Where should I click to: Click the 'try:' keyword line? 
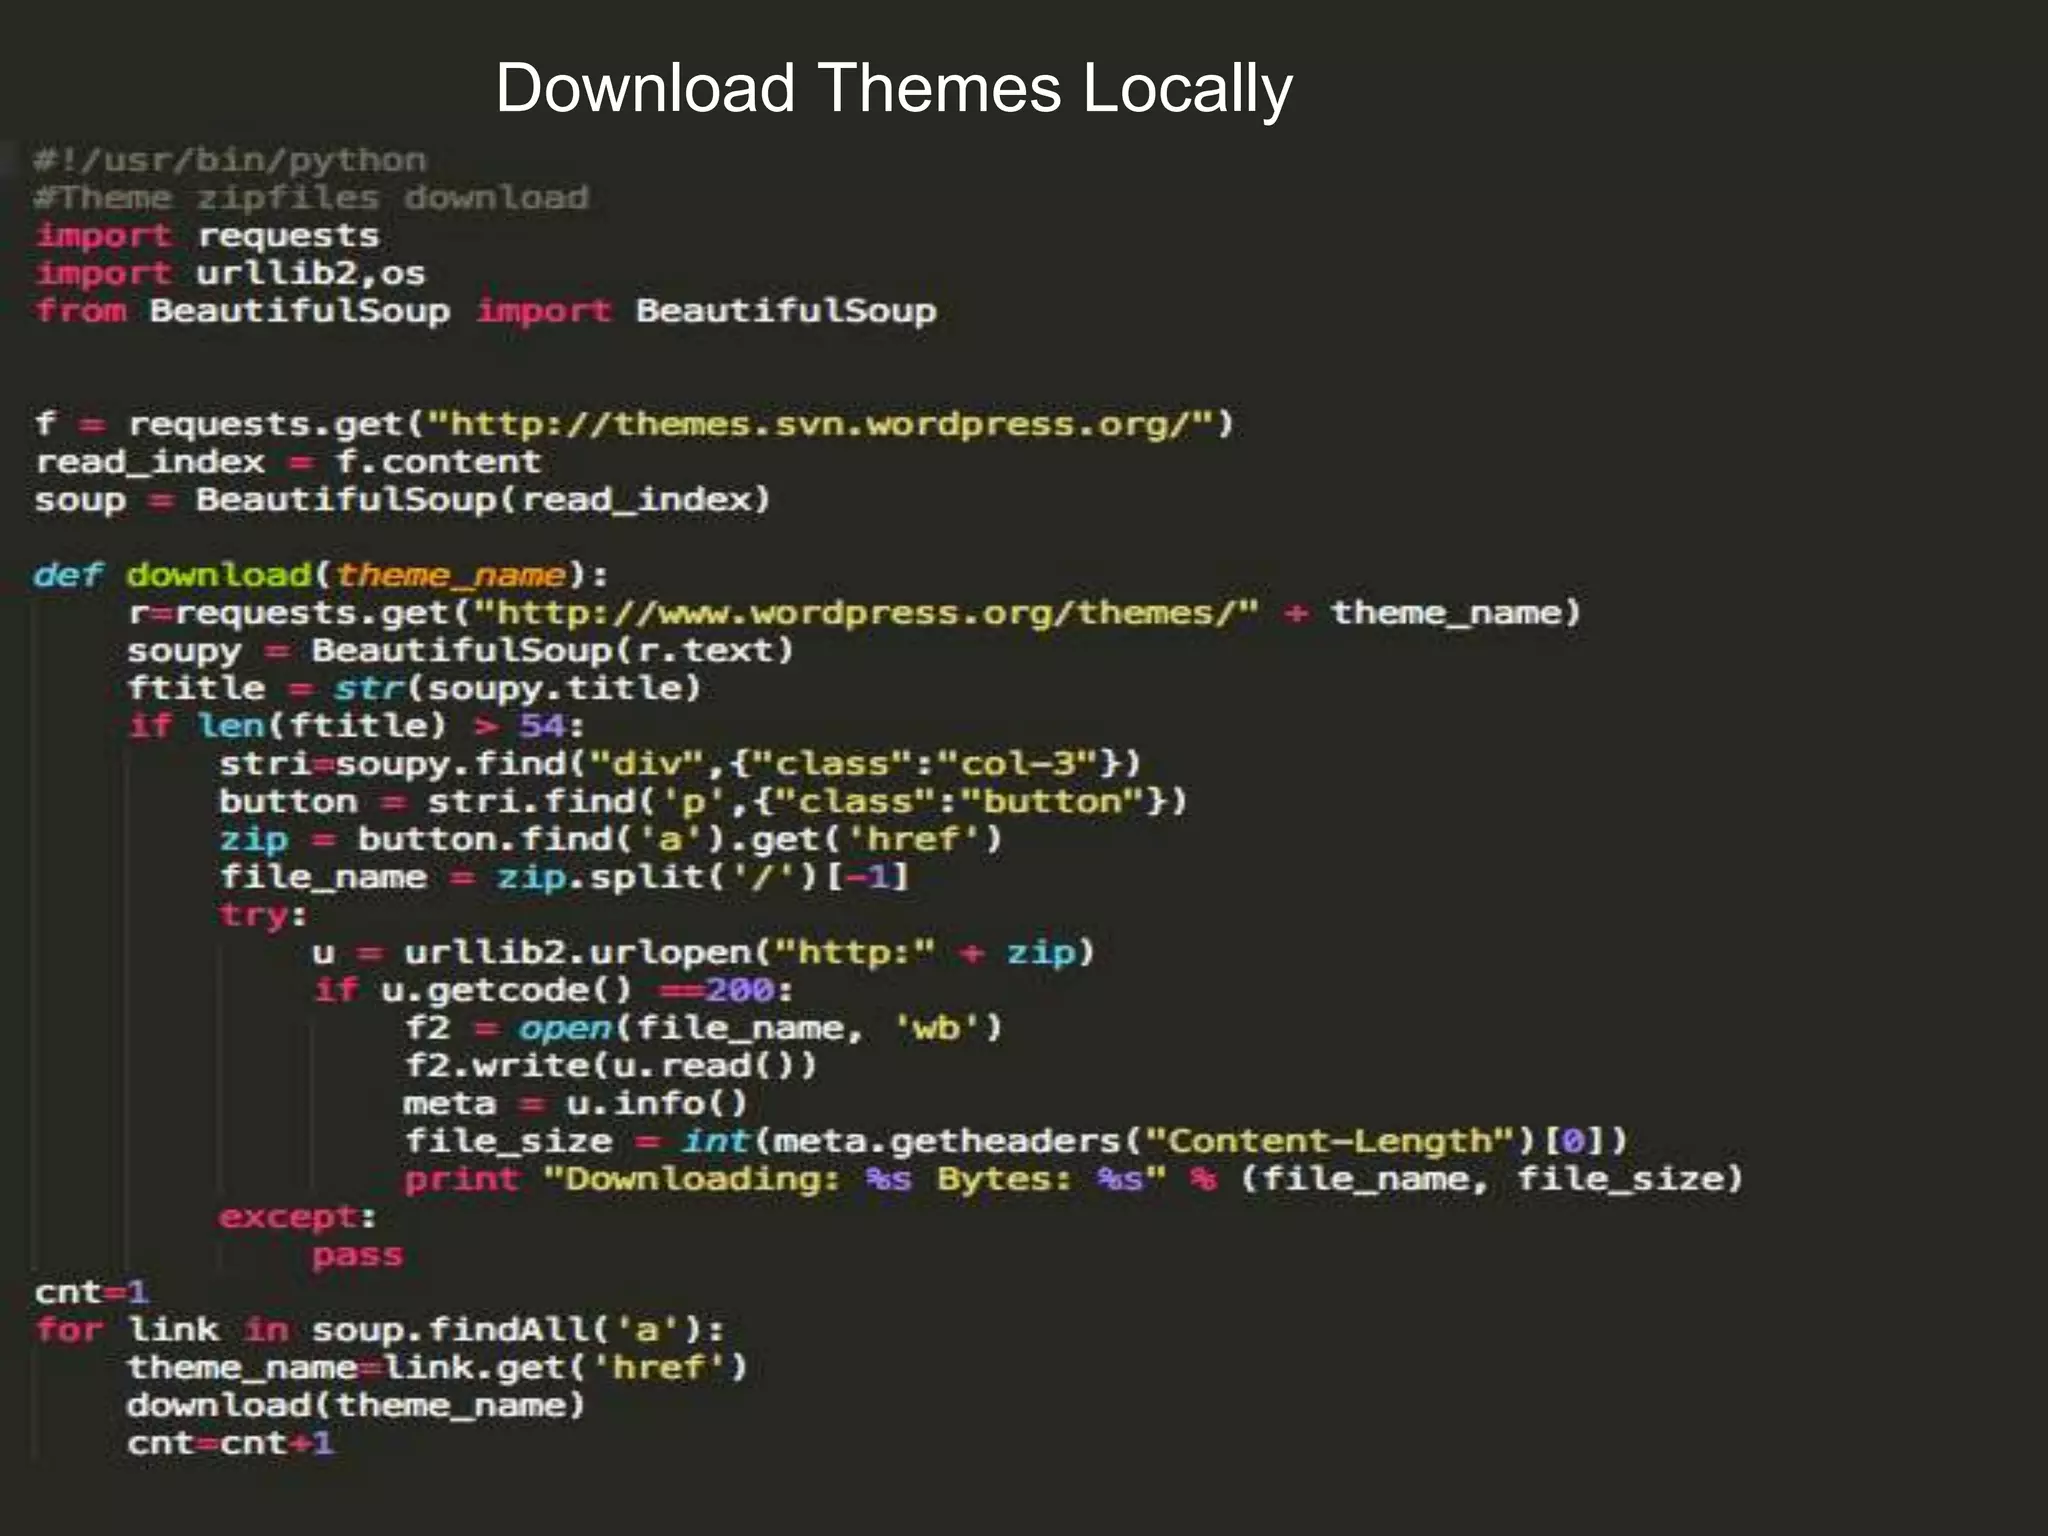(x=264, y=914)
